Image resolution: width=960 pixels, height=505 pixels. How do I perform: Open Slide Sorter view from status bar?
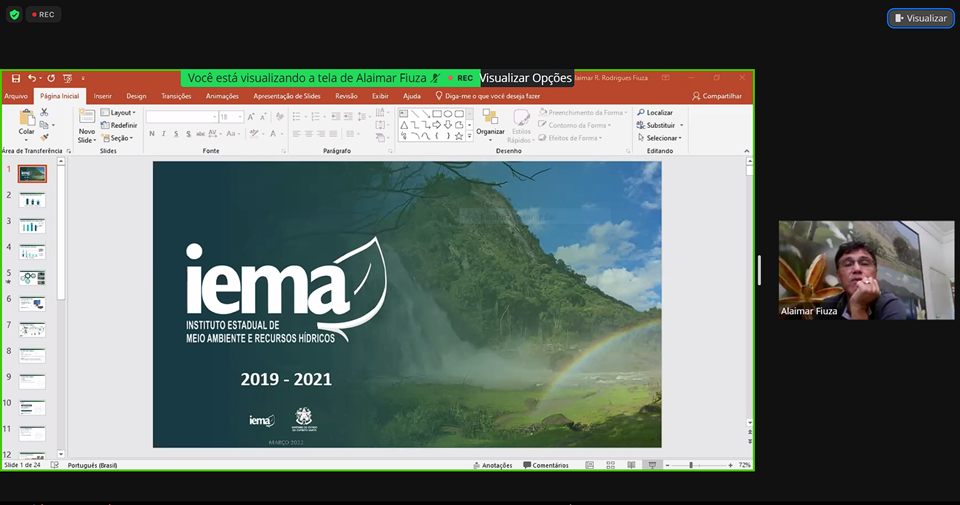pos(610,465)
